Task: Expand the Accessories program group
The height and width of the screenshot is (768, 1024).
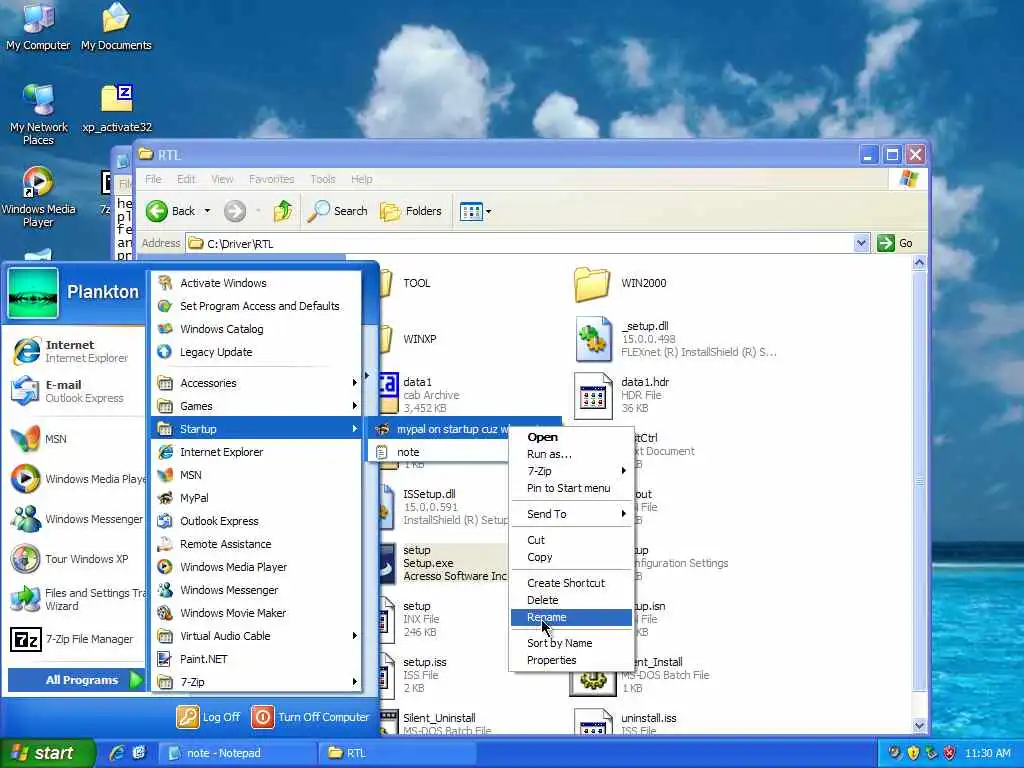Action: click(257, 383)
